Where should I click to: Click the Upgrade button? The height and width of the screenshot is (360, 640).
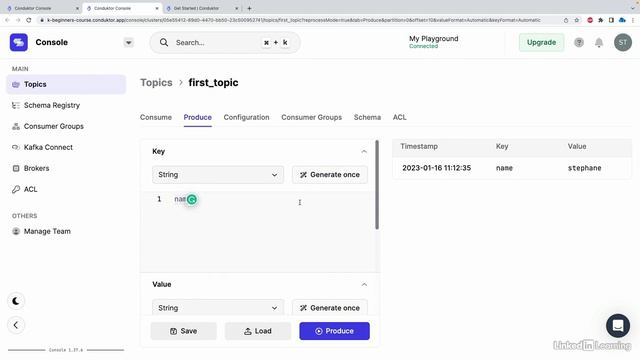tap(541, 42)
